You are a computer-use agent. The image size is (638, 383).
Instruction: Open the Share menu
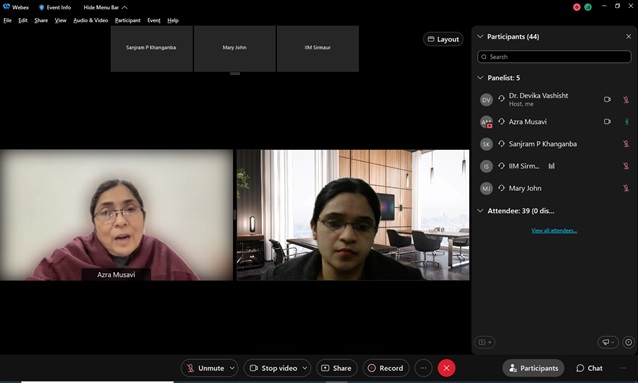(x=41, y=20)
